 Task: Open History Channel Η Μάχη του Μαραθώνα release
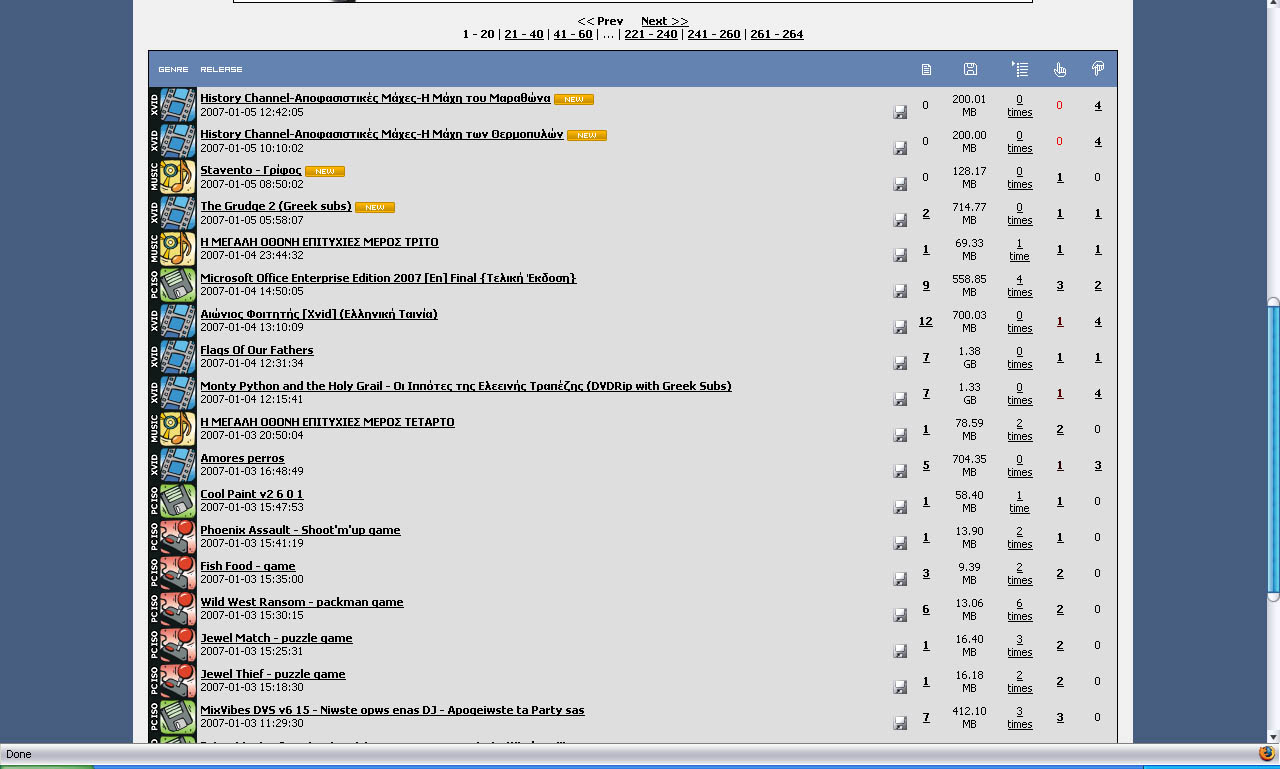click(375, 98)
